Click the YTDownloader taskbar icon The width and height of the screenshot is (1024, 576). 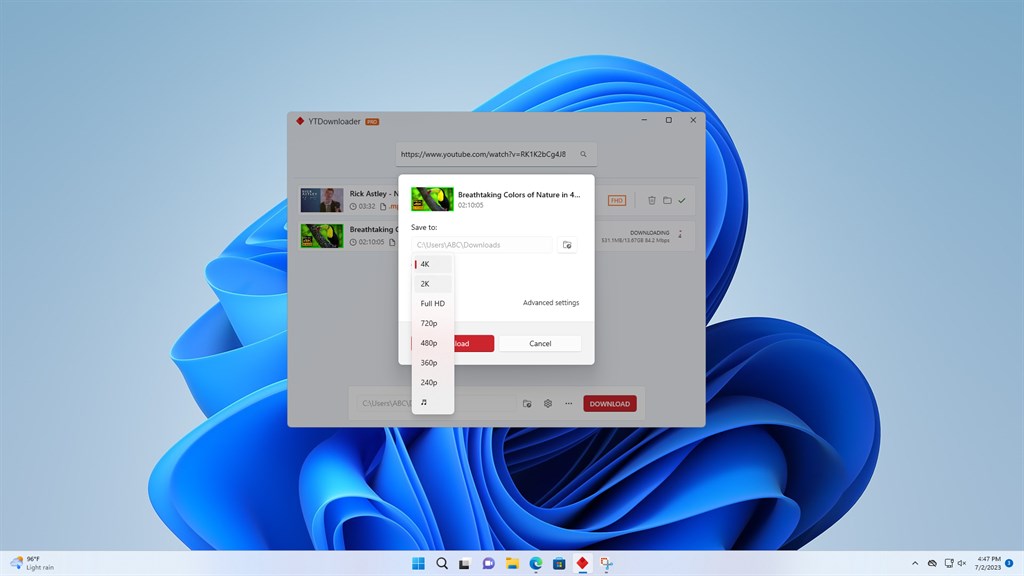click(583, 563)
